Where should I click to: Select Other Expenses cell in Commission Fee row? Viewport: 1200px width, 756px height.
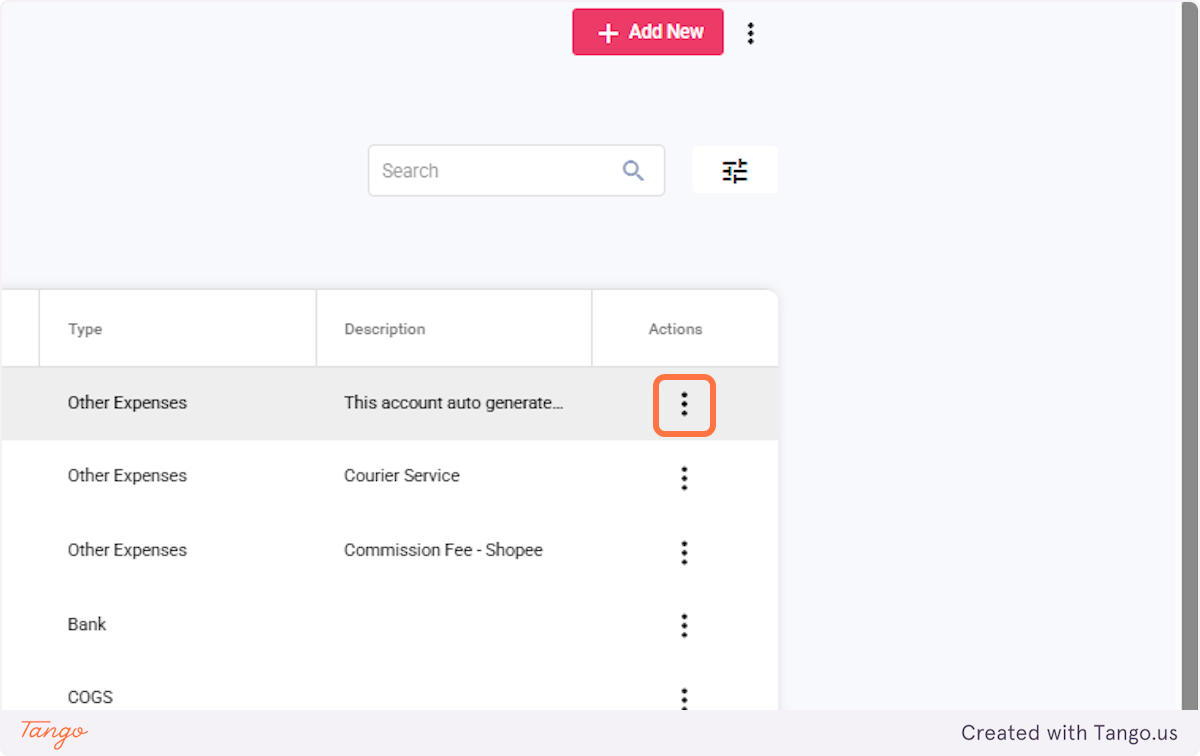[x=127, y=550]
